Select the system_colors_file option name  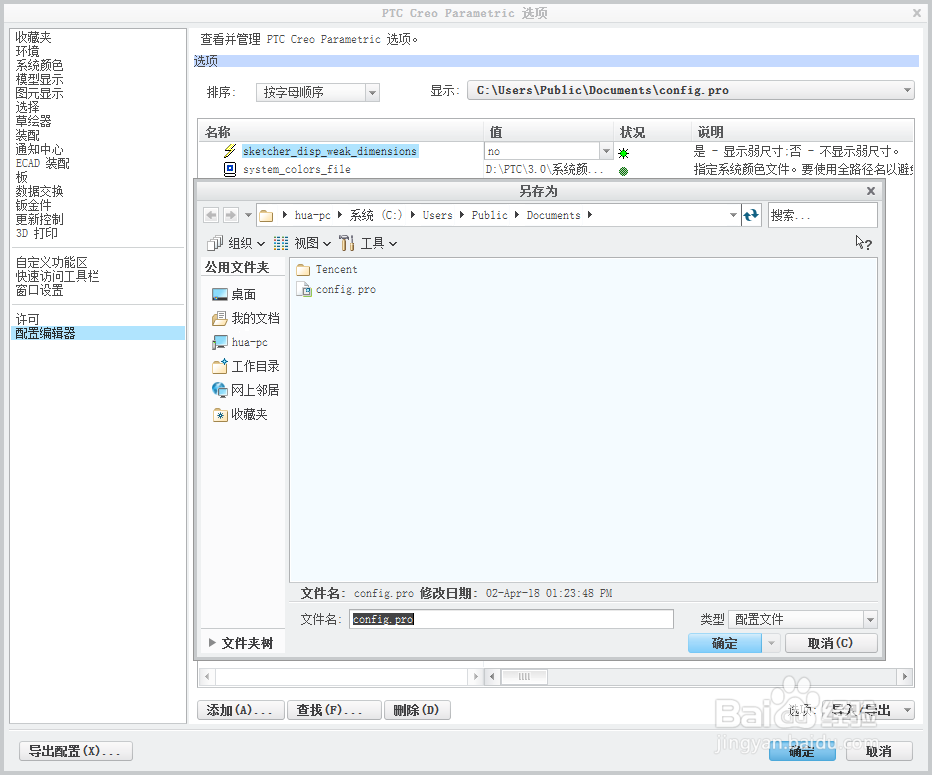pos(297,169)
